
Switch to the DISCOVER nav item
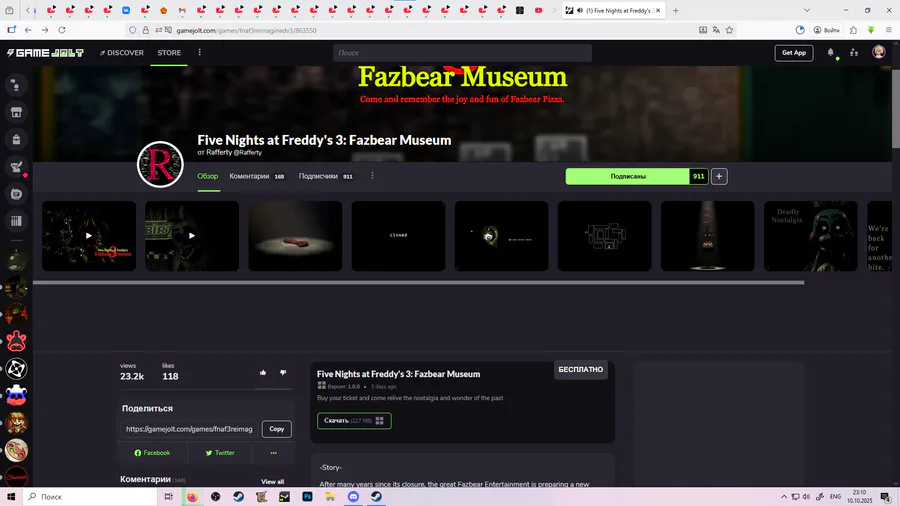[122, 53]
